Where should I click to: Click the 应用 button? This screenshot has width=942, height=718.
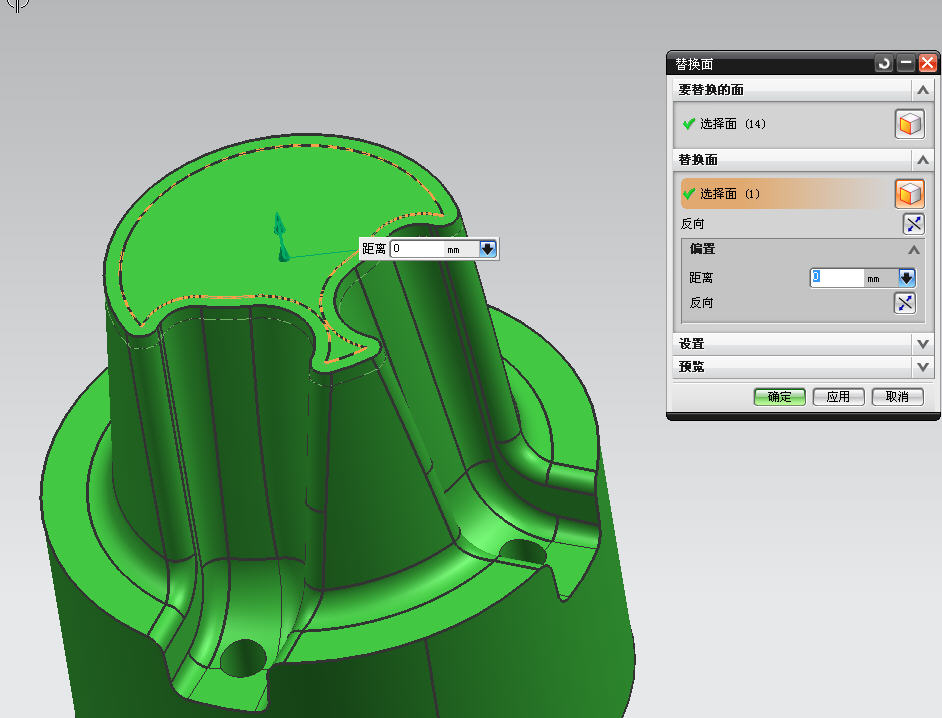pyautogui.click(x=838, y=397)
